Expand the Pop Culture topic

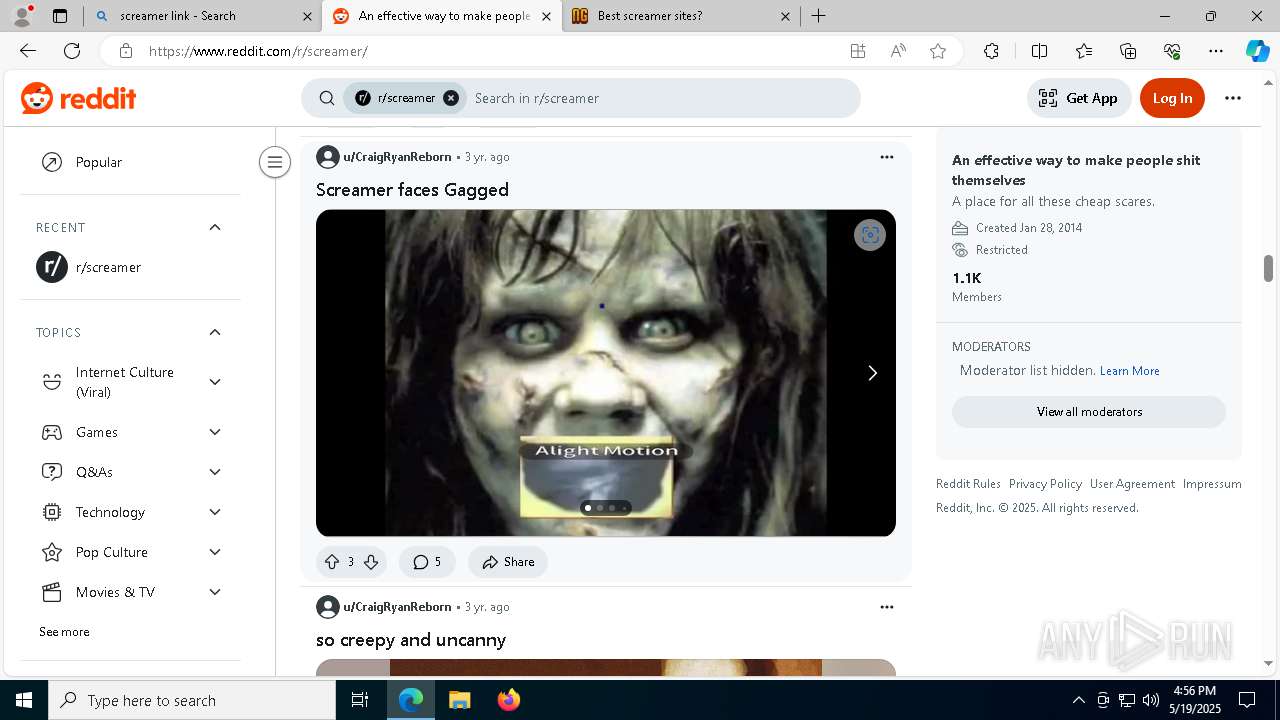[215, 552]
